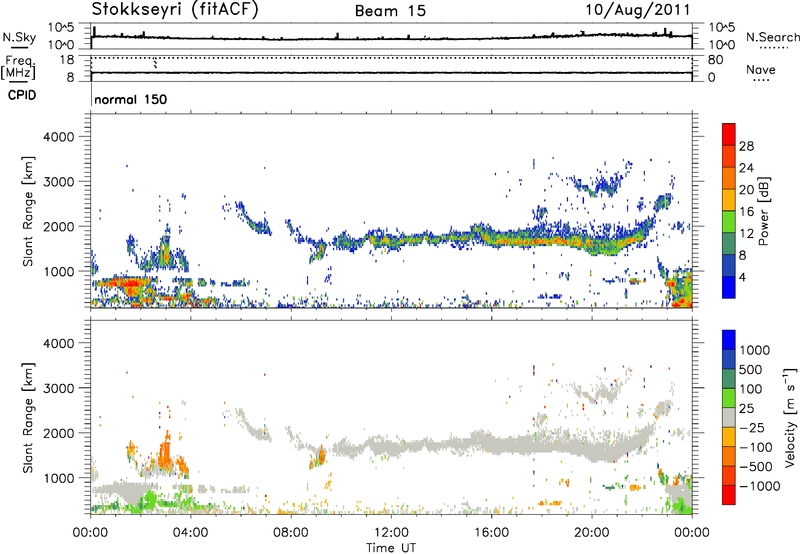This screenshot has height=554, width=800.
Task: Click the 'normal 150' CPID text
Action: [x=131, y=99]
